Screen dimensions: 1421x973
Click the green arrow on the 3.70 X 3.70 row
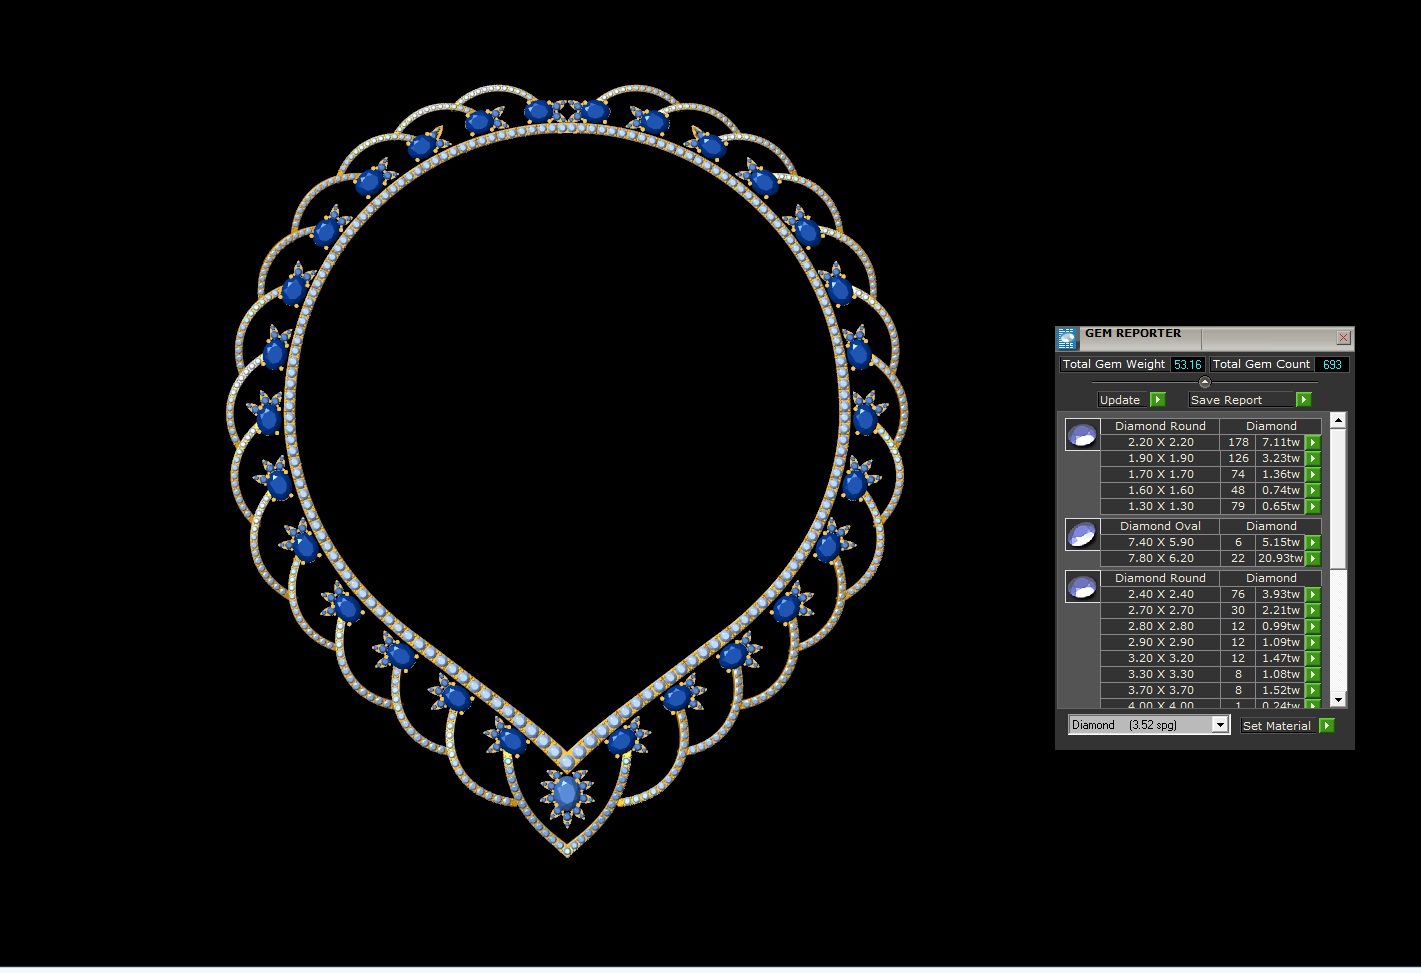coord(1313,690)
